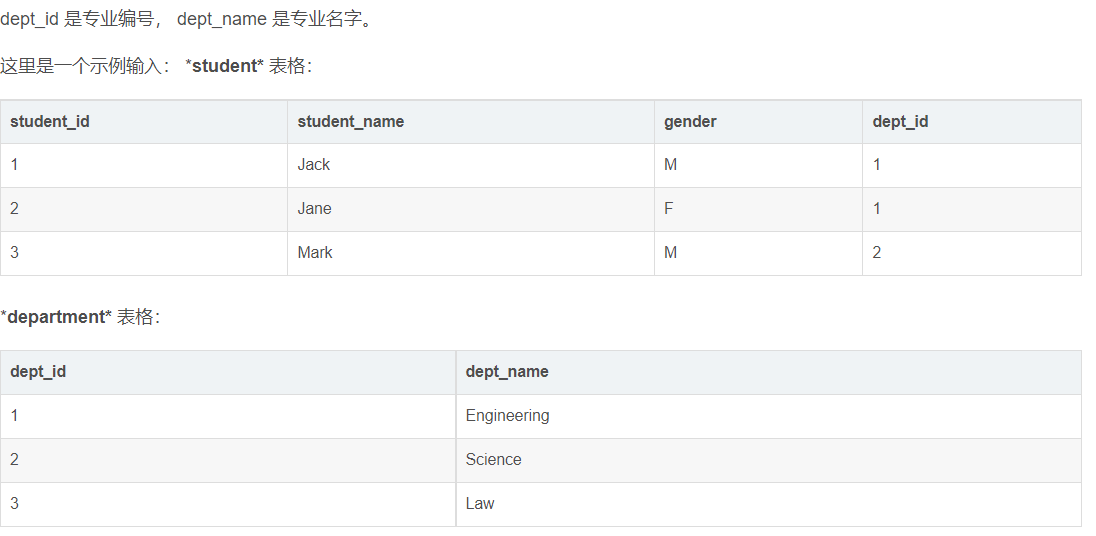The image size is (1096, 536).
Task: Click the cell containing Jane
Action: click(x=471, y=209)
